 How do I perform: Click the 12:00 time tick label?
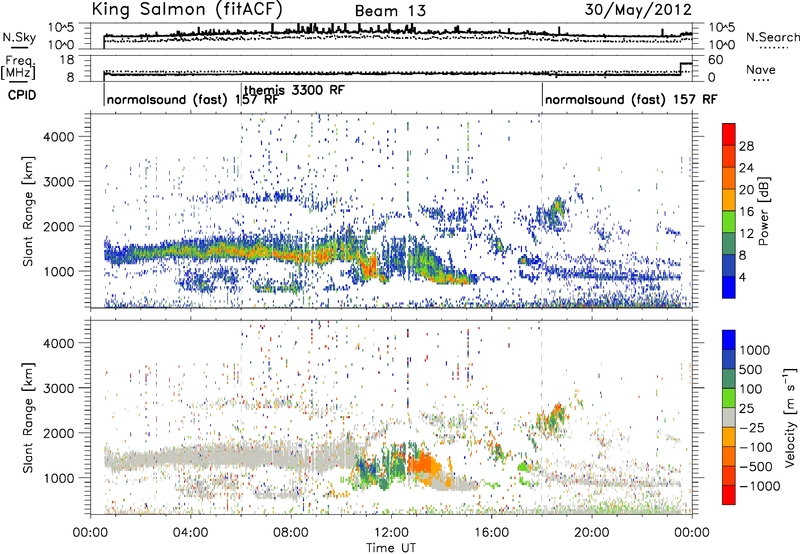pos(391,533)
